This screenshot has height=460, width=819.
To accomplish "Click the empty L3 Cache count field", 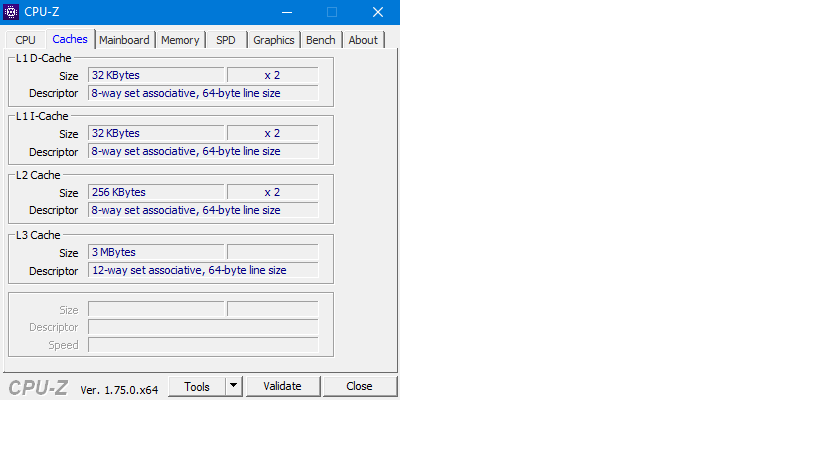I will click(273, 252).
